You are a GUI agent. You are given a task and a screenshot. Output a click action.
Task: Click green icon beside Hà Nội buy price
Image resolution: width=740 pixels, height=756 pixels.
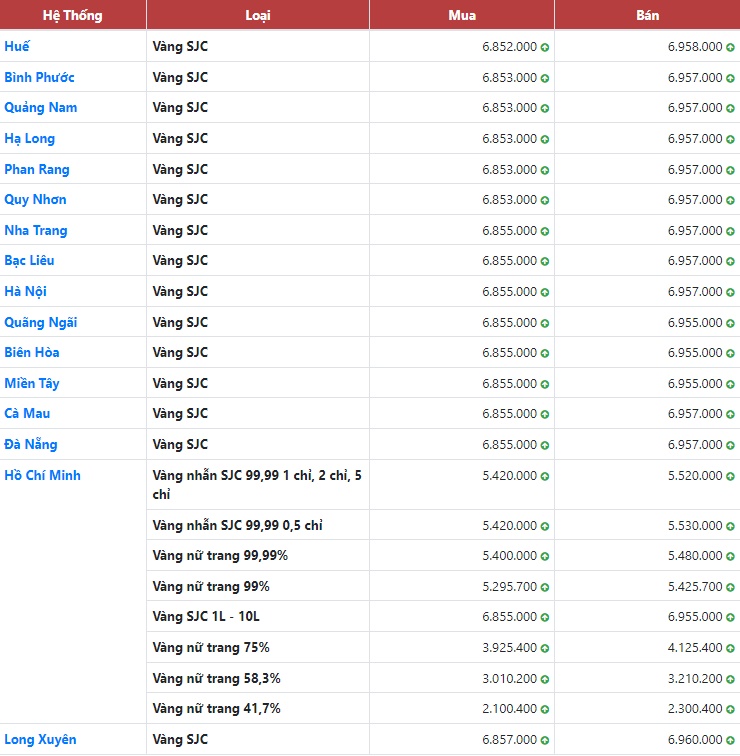coord(545,292)
